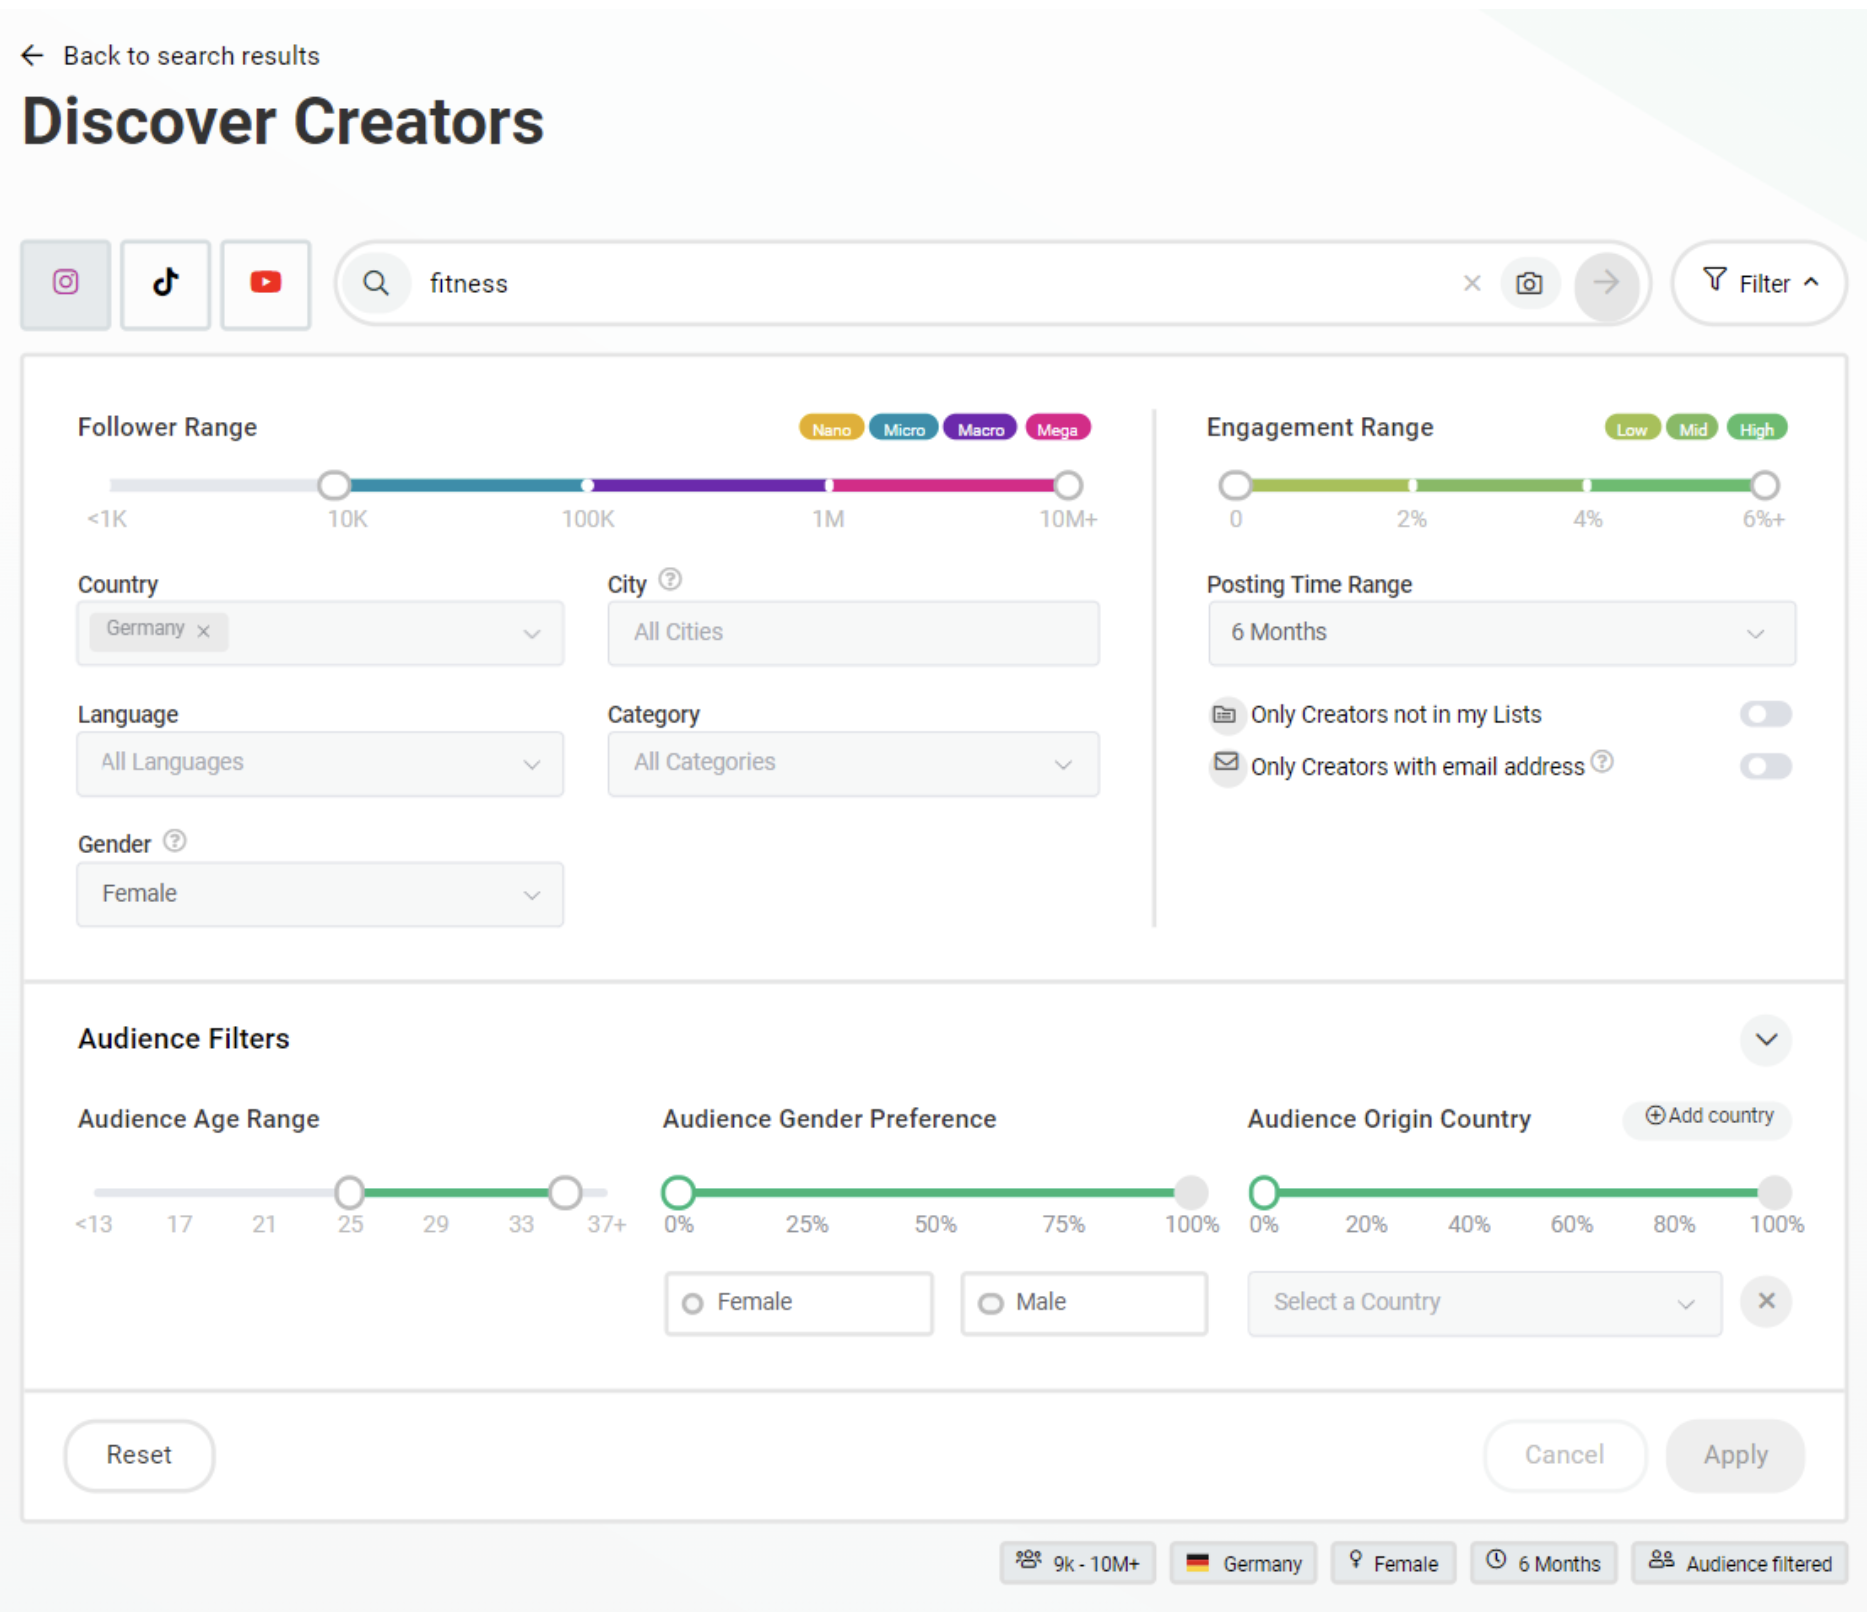Clear the search query with the X icon
Image resolution: width=1868 pixels, height=1612 pixels.
(1471, 283)
